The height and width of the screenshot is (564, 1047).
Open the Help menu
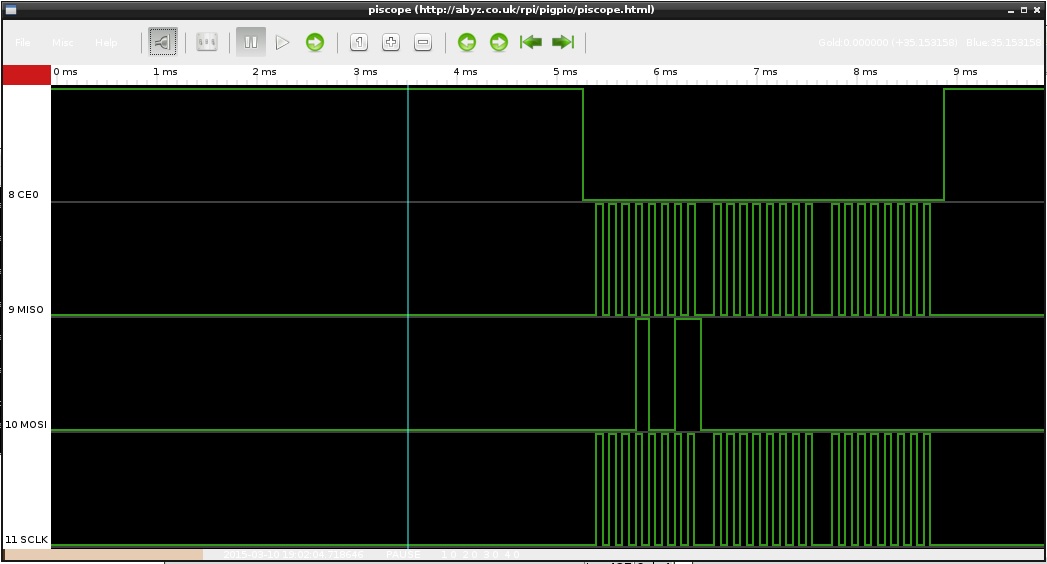pos(106,42)
